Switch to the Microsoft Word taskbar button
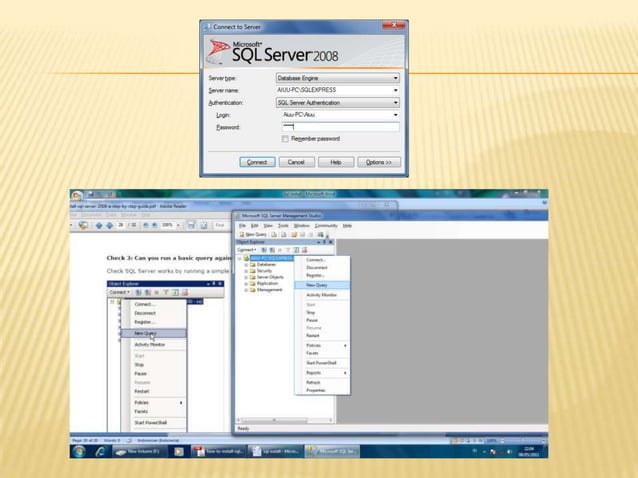 (276, 452)
